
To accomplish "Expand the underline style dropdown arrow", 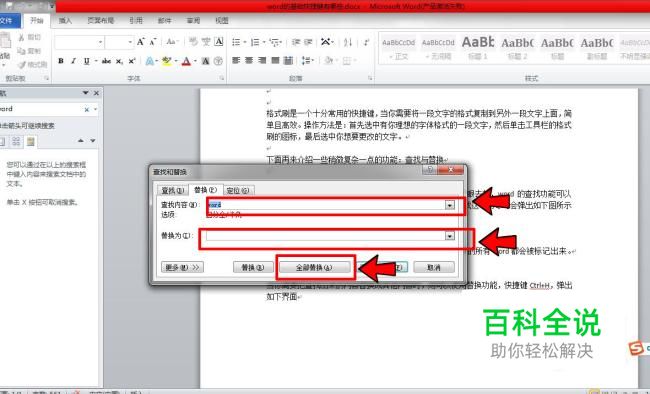I will (x=95, y=61).
